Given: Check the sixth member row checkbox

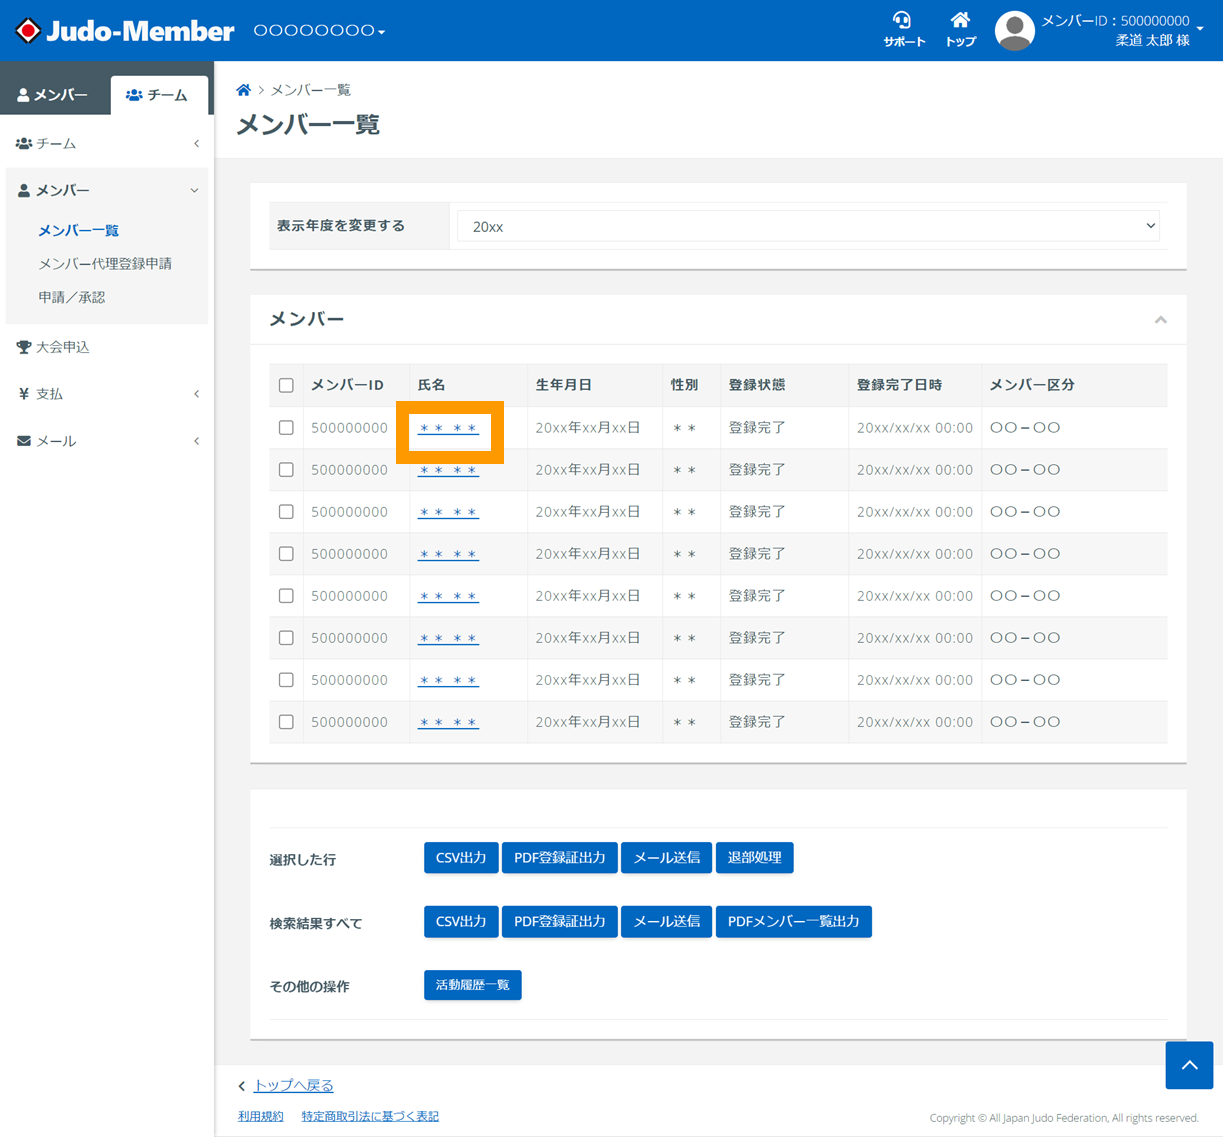Looking at the screenshot, I should click(286, 637).
